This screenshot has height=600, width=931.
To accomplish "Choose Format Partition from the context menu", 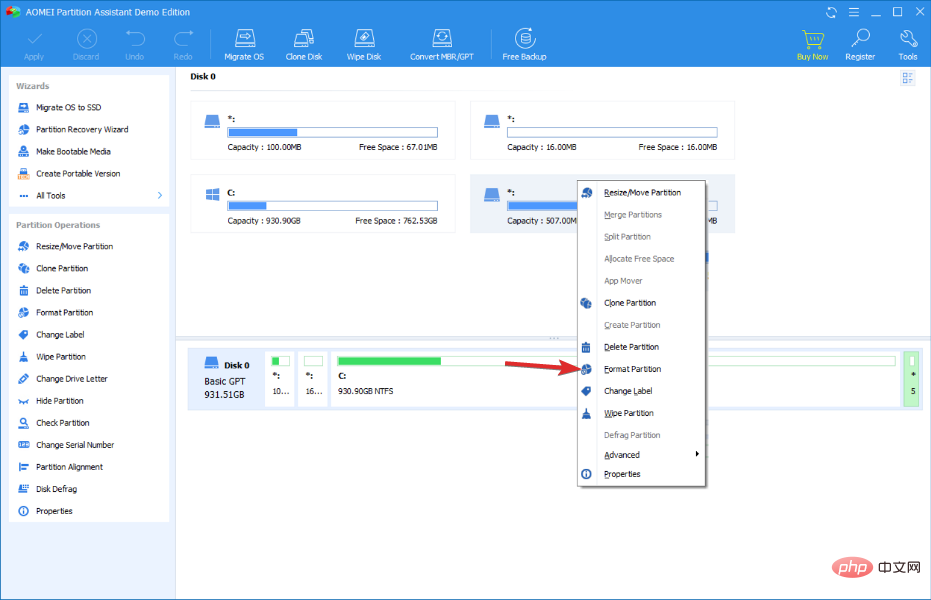I will click(x=632, y=369).
